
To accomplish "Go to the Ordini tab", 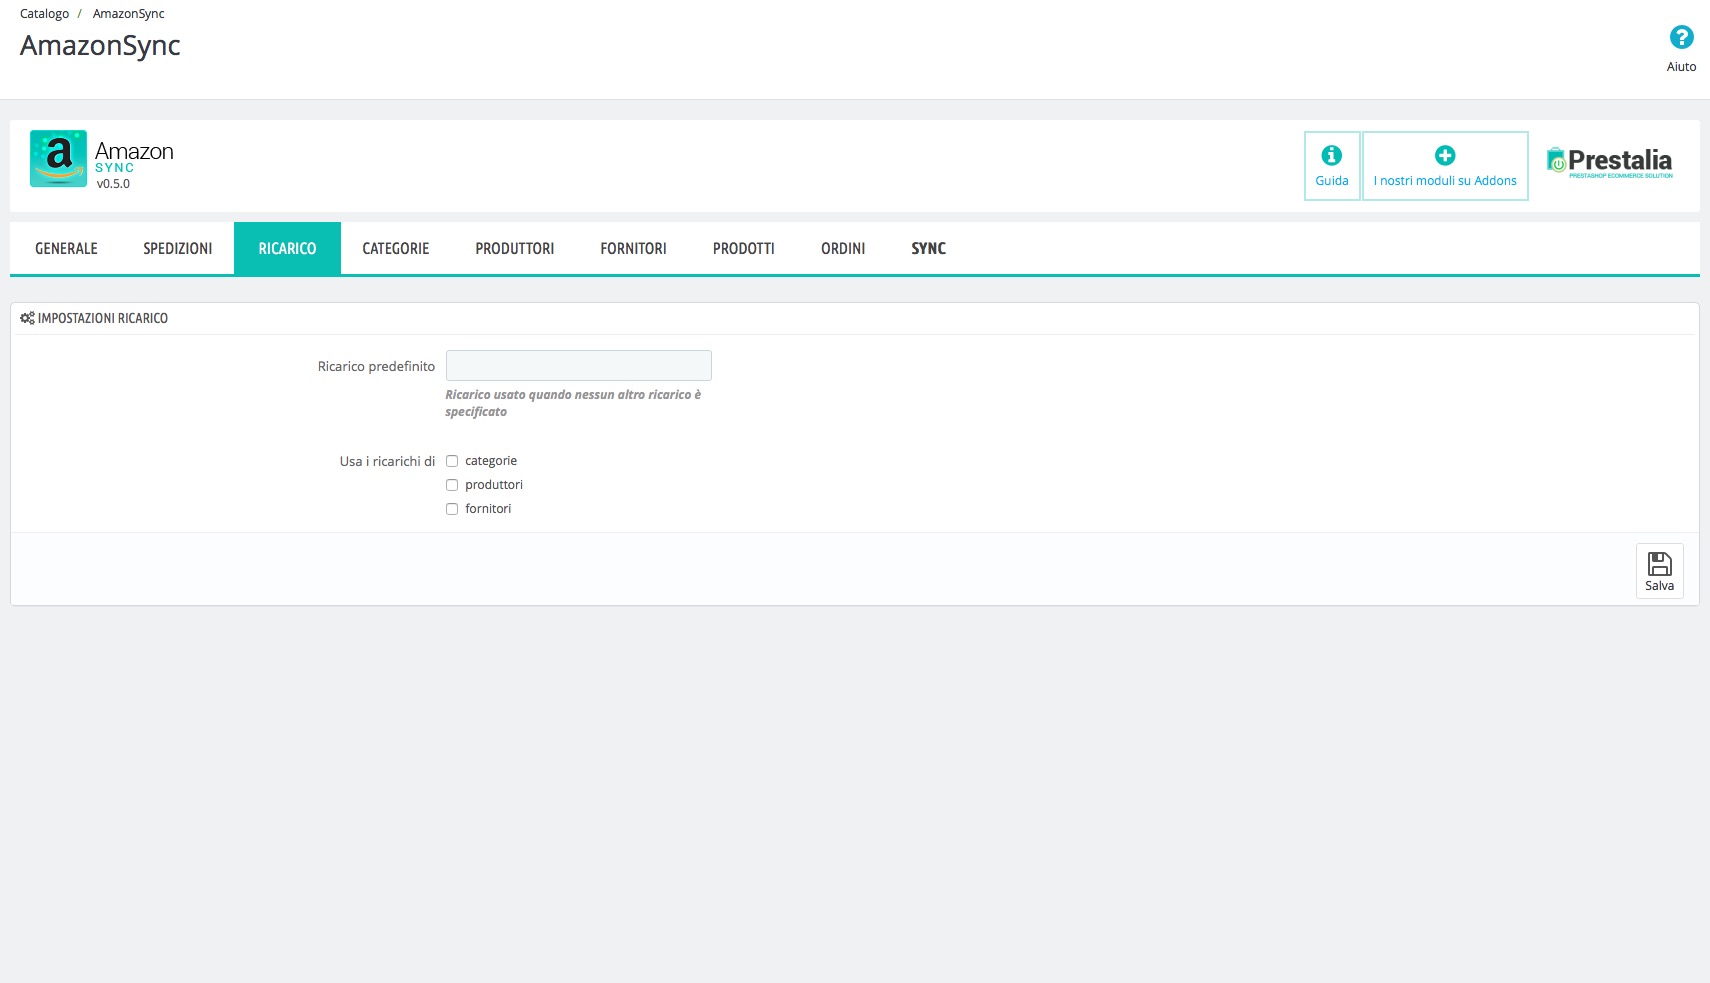I will 843,248.
